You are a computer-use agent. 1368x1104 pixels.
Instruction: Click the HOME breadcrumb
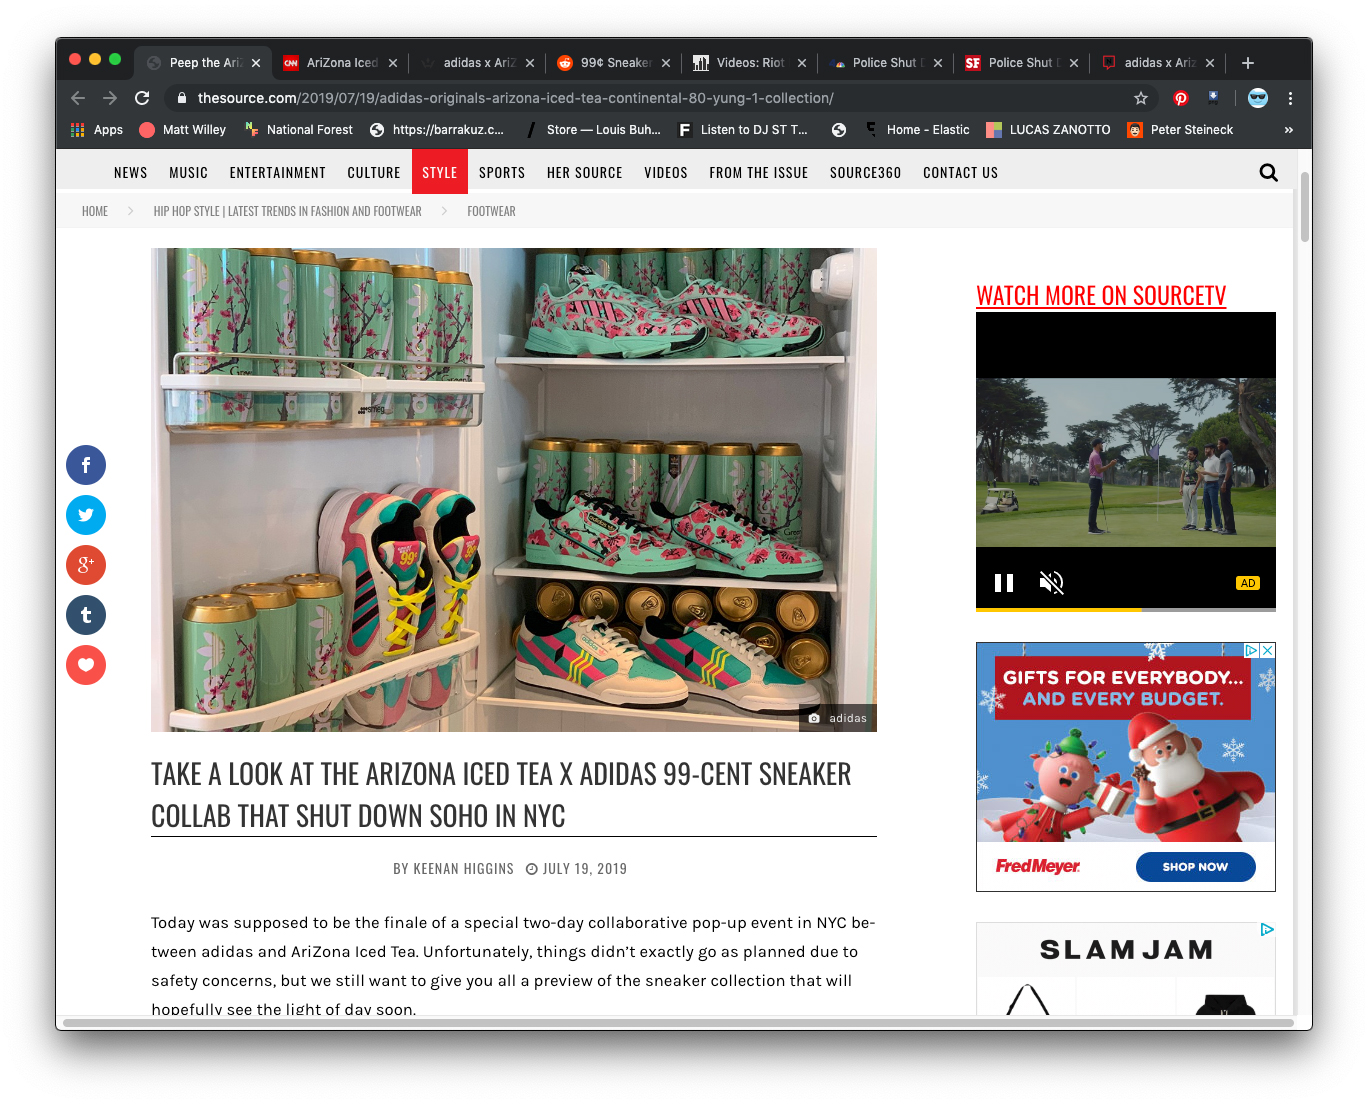95,211
